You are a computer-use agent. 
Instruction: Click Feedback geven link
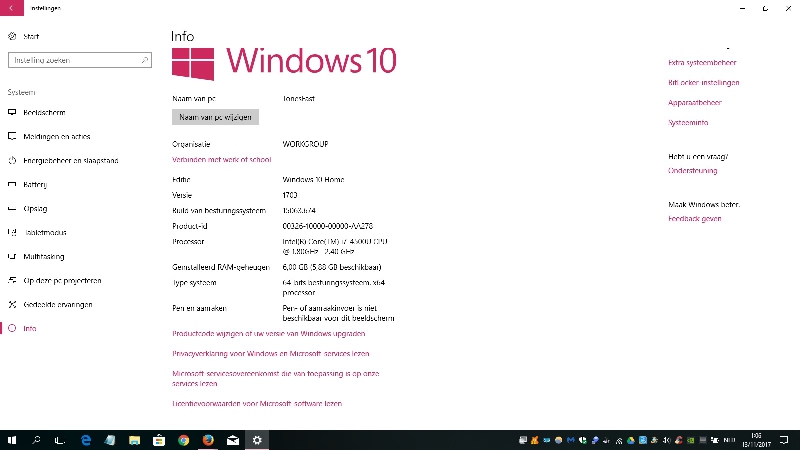coord(694,218)
